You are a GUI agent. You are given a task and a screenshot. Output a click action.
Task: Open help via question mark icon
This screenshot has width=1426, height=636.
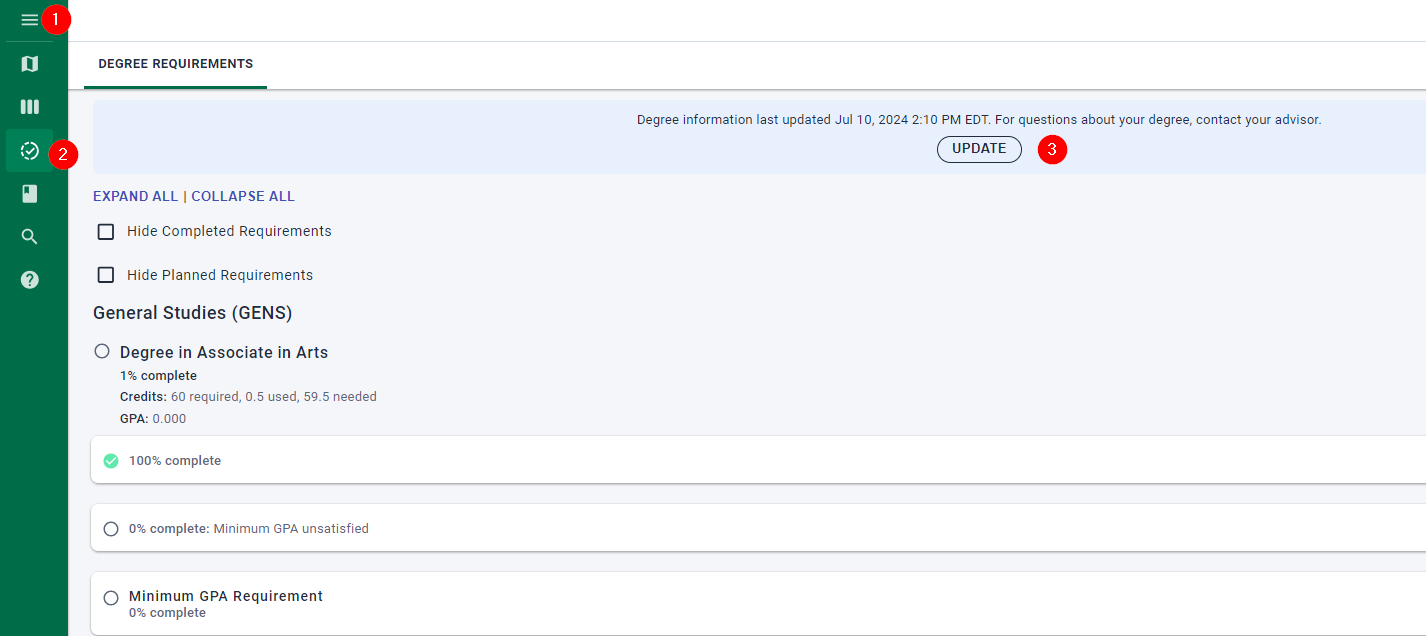(x=30, y=280)
